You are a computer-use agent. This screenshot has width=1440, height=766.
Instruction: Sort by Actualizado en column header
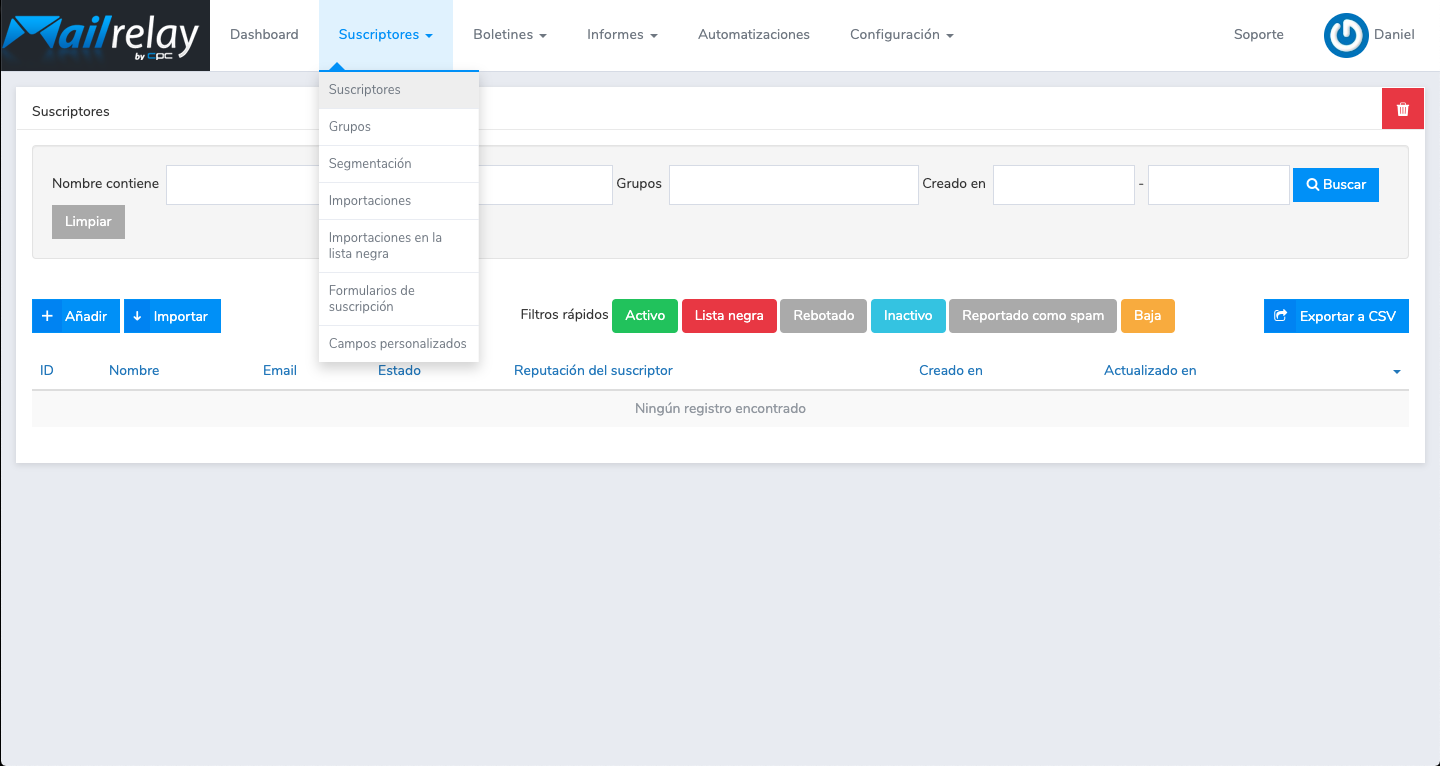coord(1150,371)
